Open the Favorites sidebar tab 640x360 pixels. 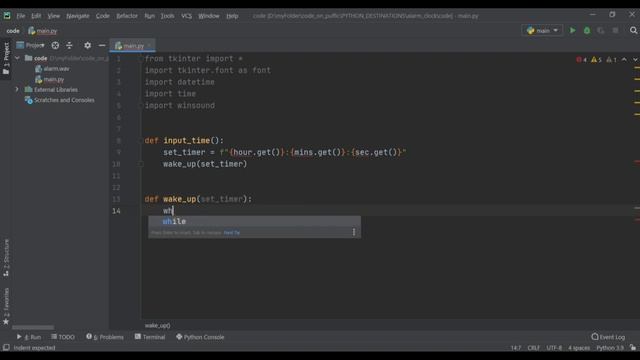(x=6, y=306)
